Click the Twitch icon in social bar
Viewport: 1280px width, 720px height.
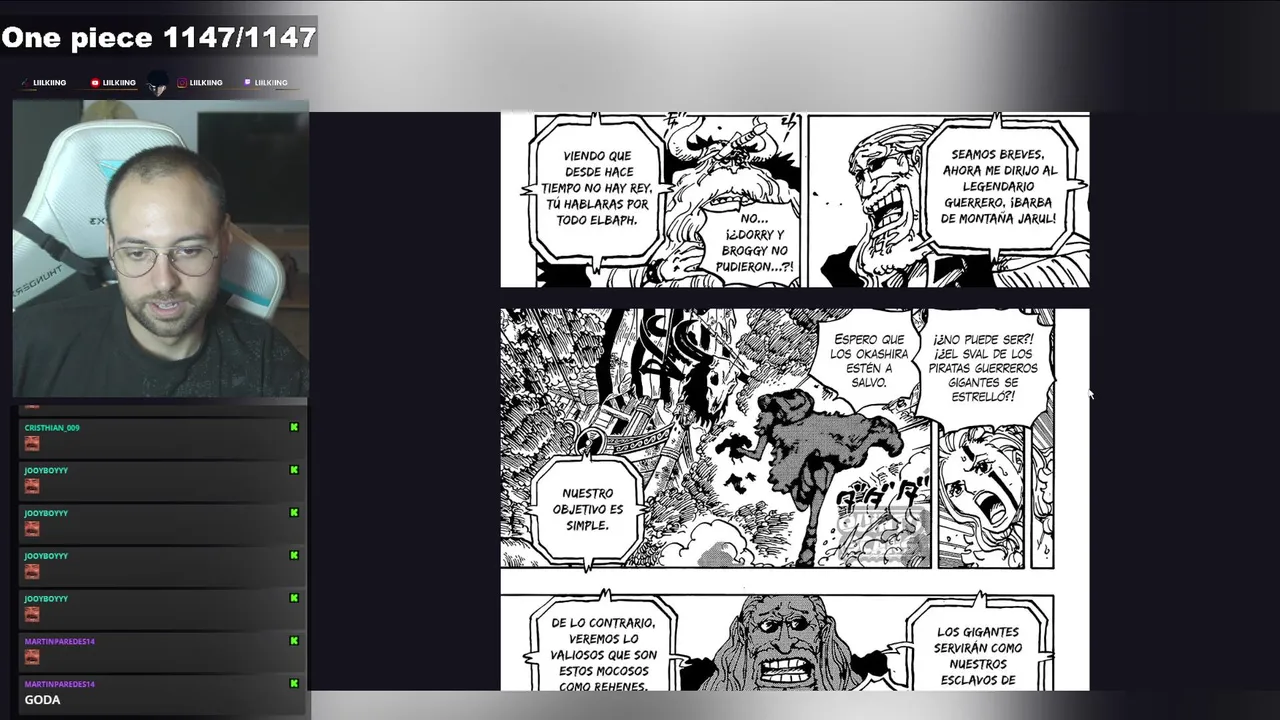tap(247, 83)
